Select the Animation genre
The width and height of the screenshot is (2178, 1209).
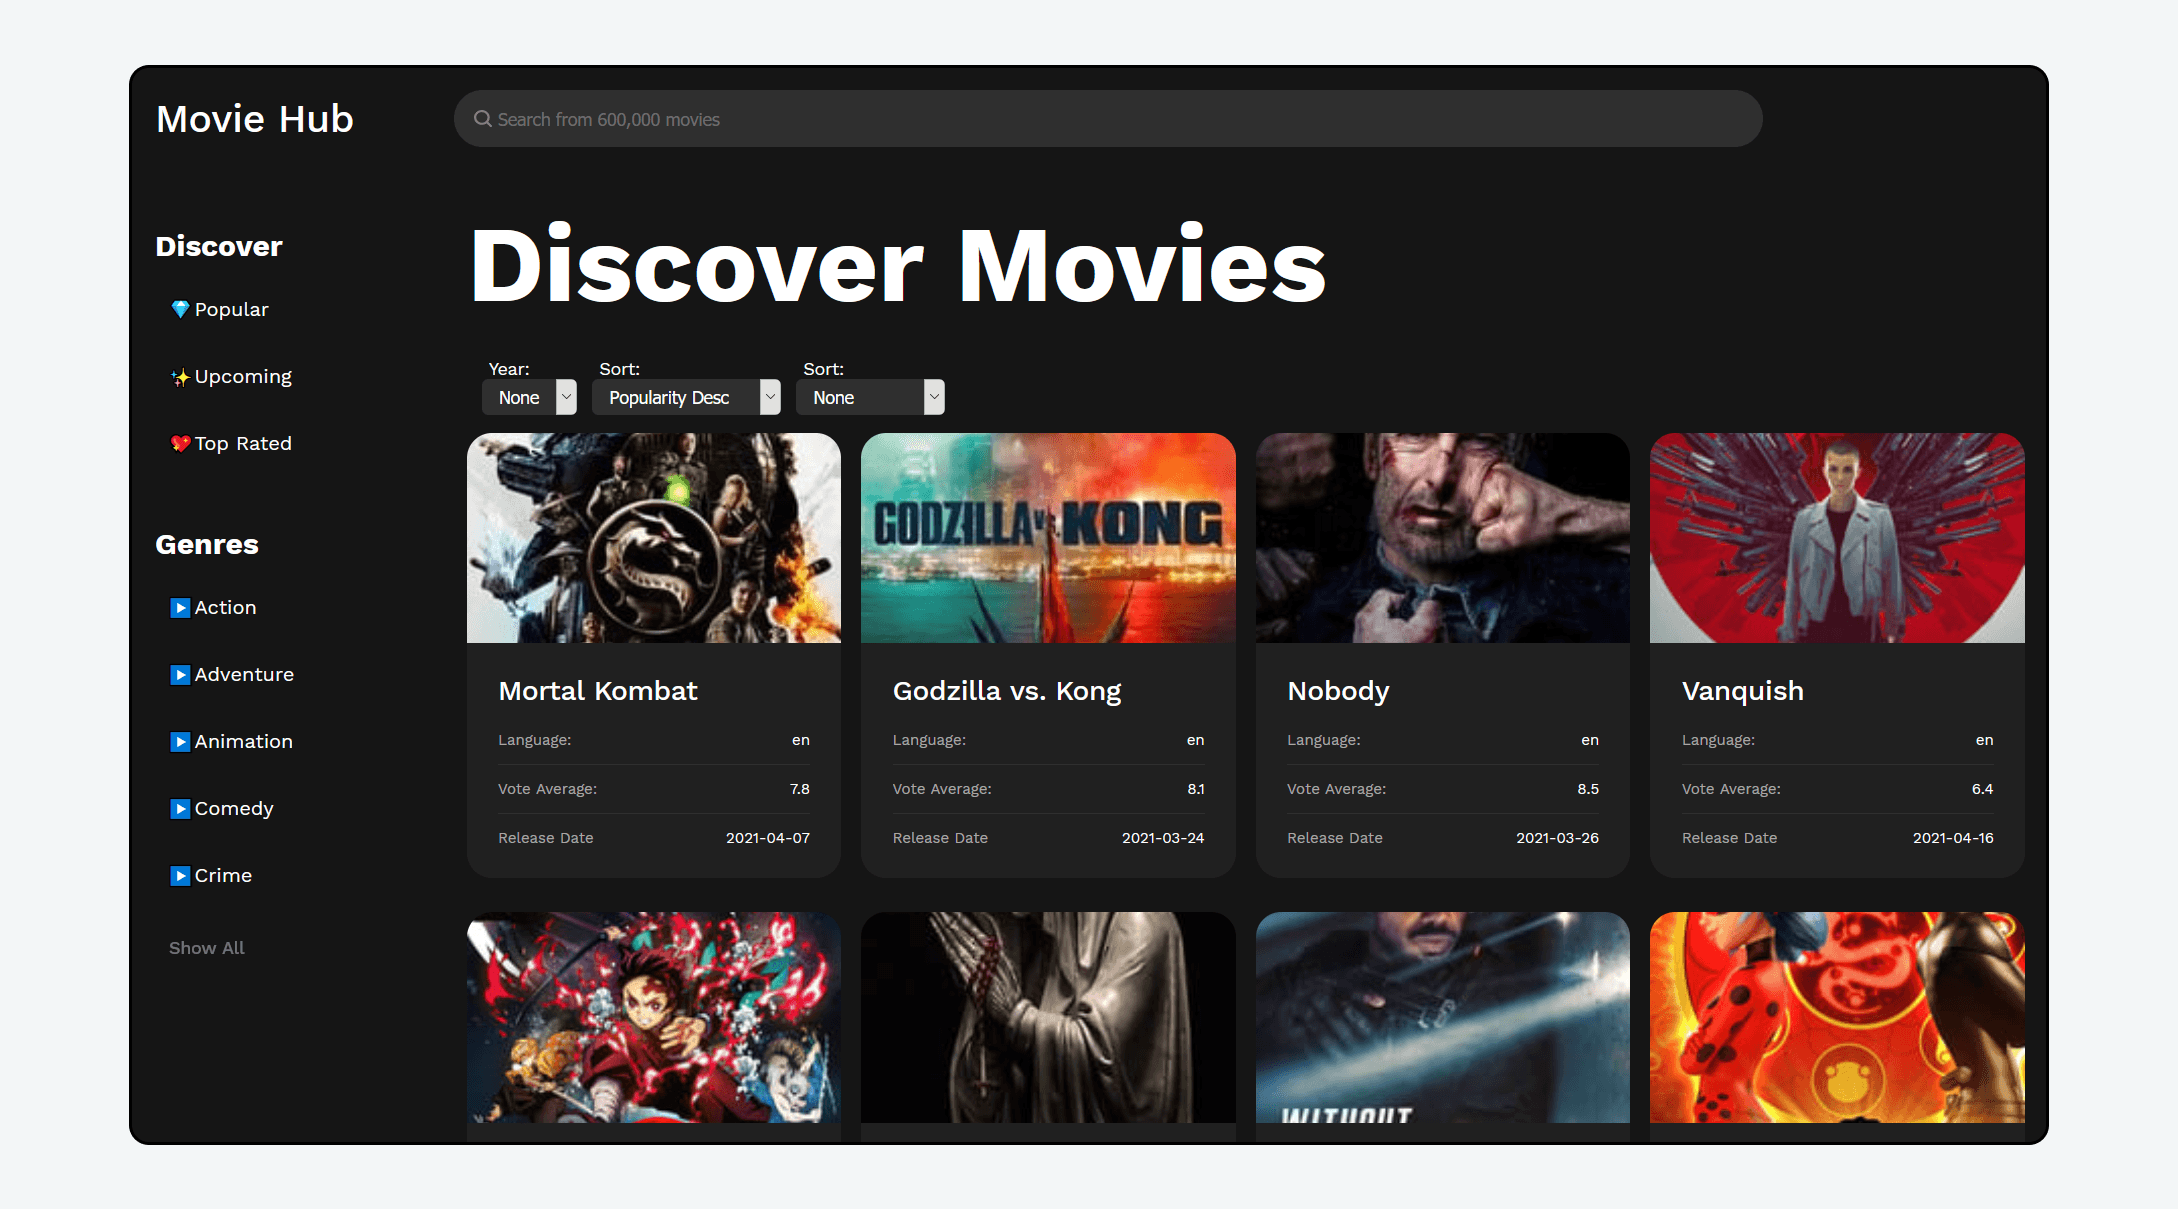(x=243, y=742)
